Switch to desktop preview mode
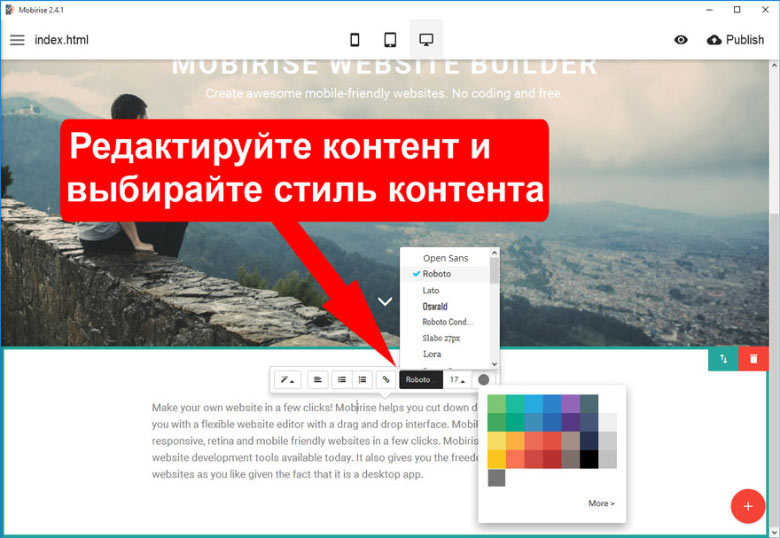This screenshot has width=780, height=538. 426,40
